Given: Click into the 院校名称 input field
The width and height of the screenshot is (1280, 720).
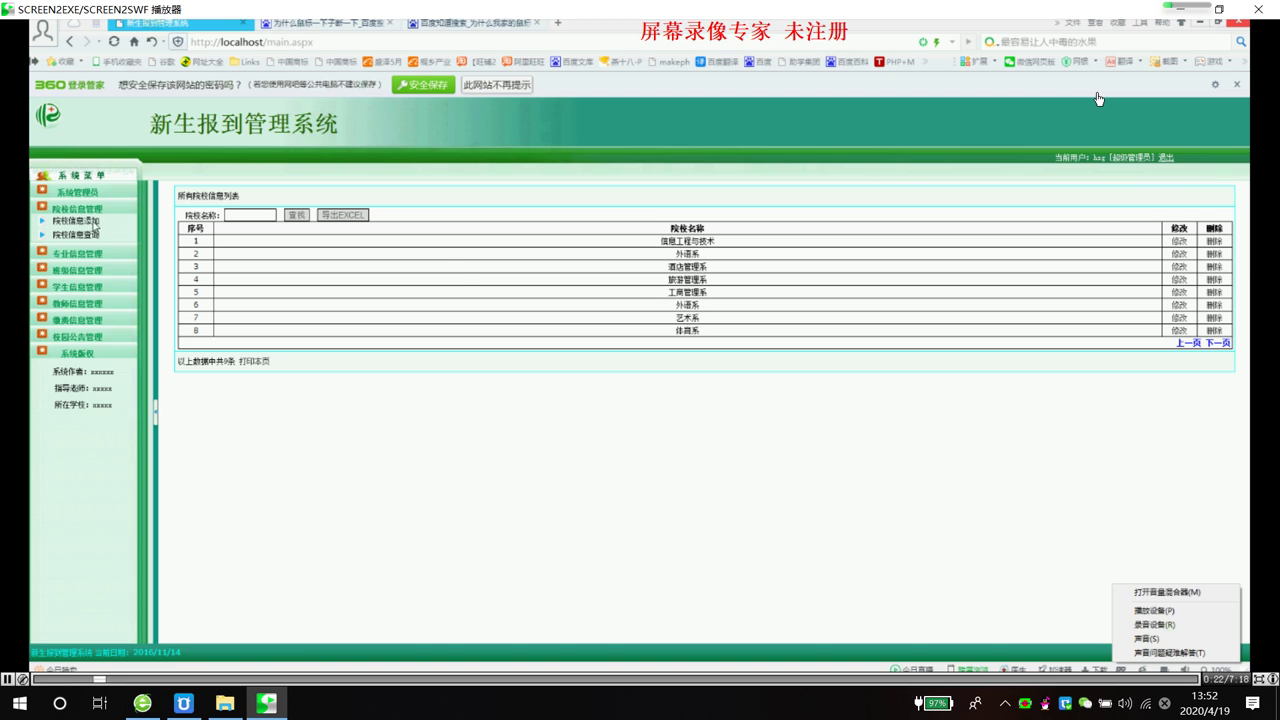Looking at the screenshot, I should (x=250, y=215).
